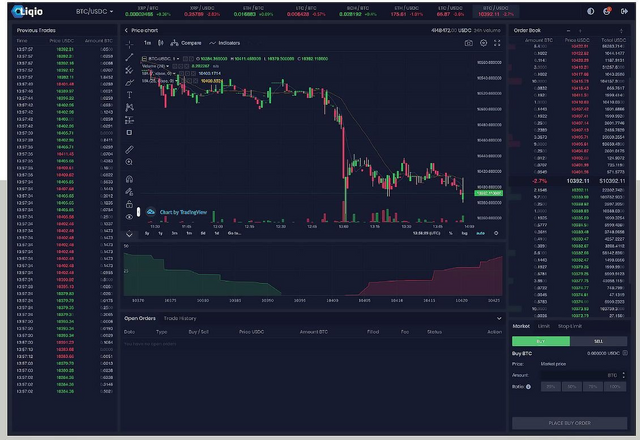Select the chart ruler measure tool

[x=129, y=150]
